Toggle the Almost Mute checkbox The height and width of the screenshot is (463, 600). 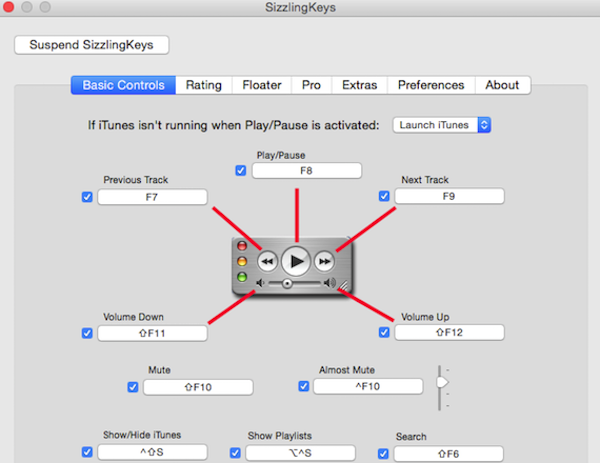click(305, 386)
